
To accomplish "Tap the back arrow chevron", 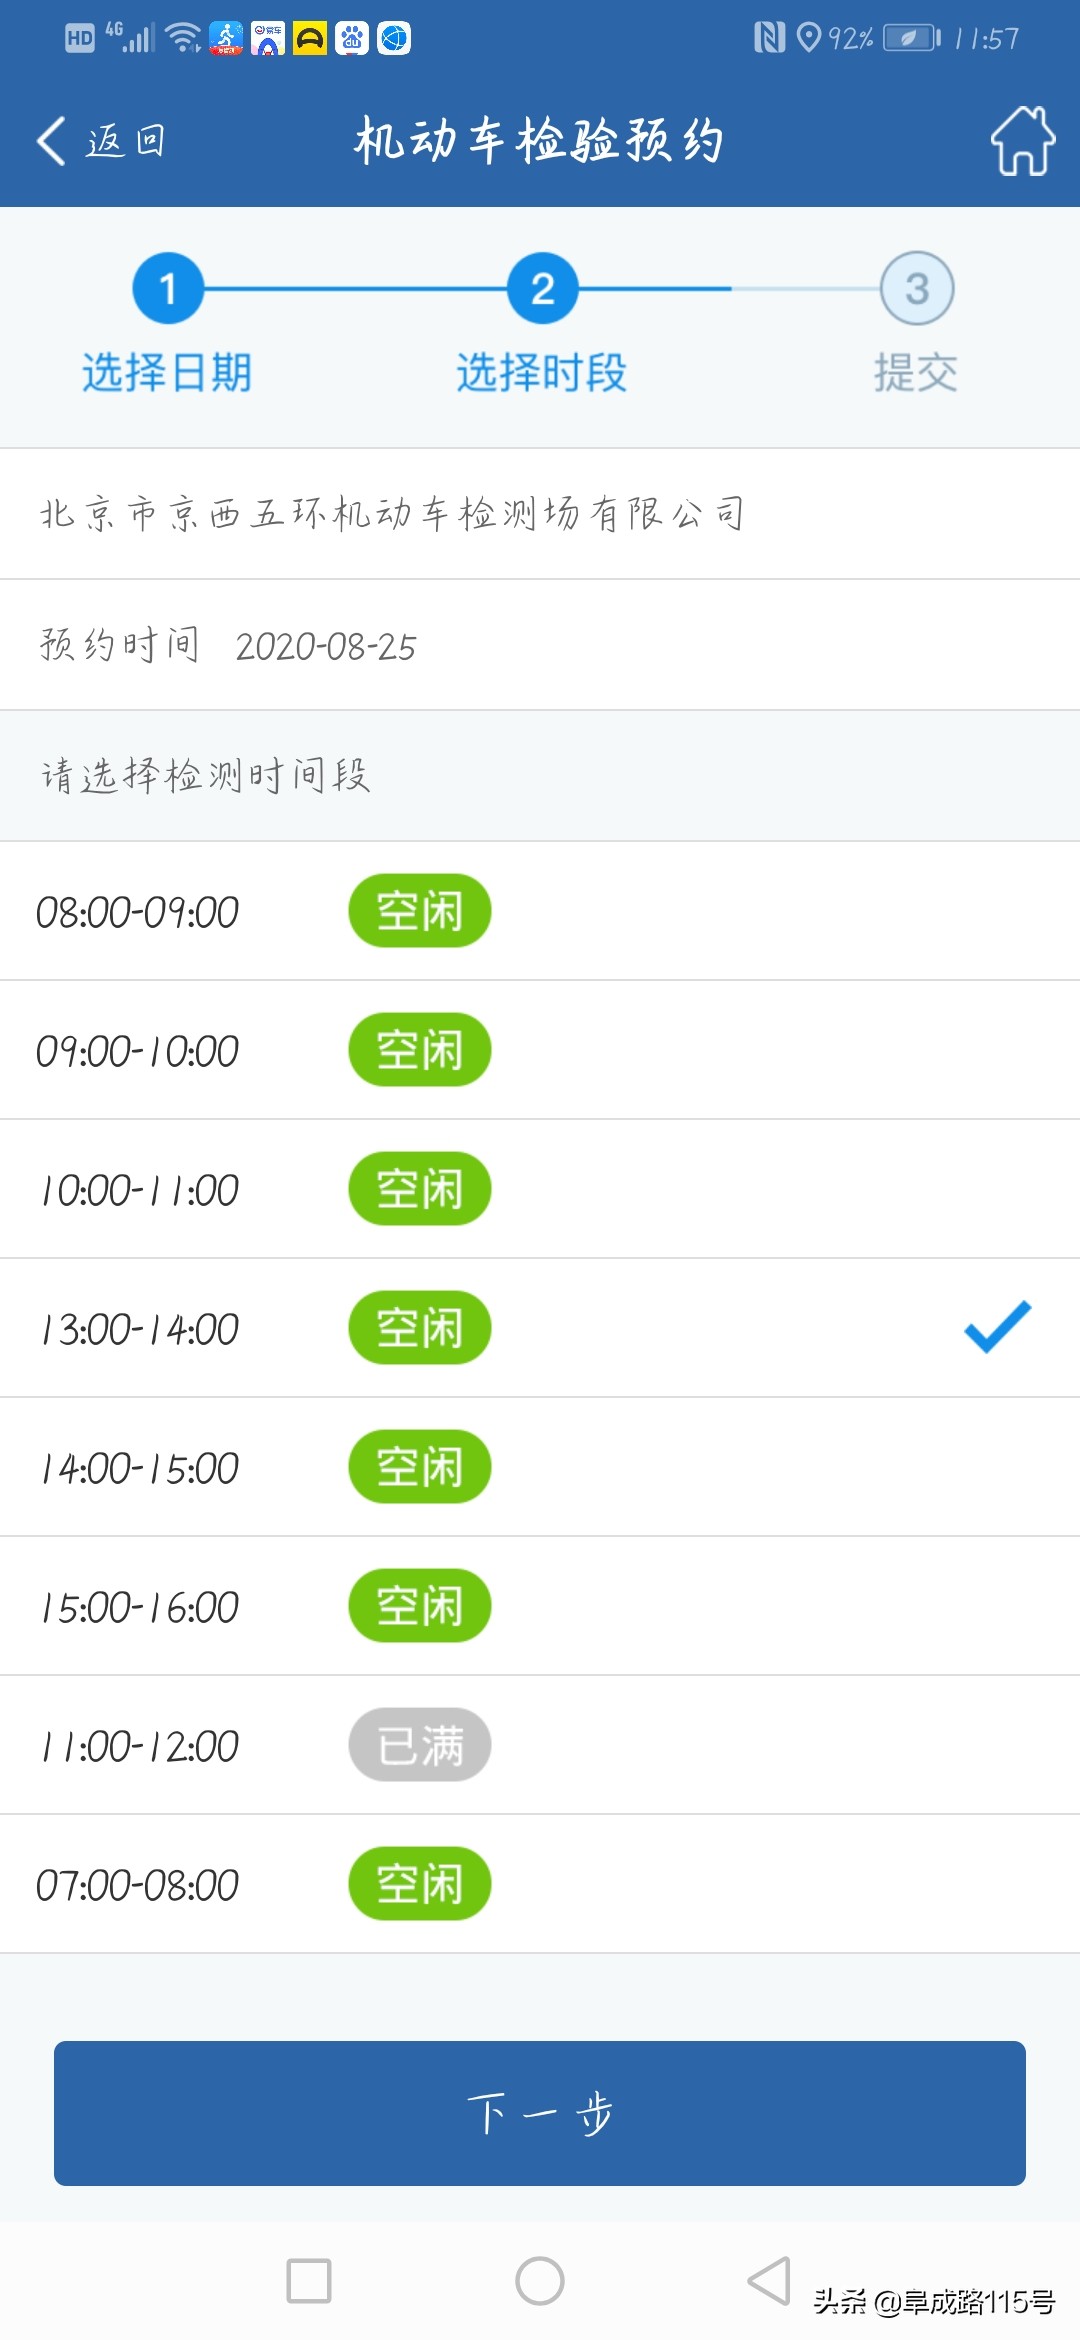I will point(51,140).
